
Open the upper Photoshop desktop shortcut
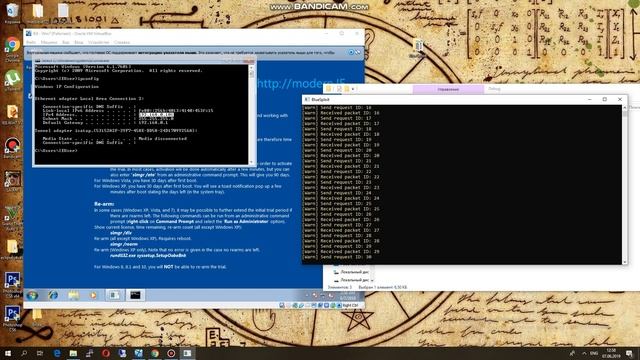[12, 283]
